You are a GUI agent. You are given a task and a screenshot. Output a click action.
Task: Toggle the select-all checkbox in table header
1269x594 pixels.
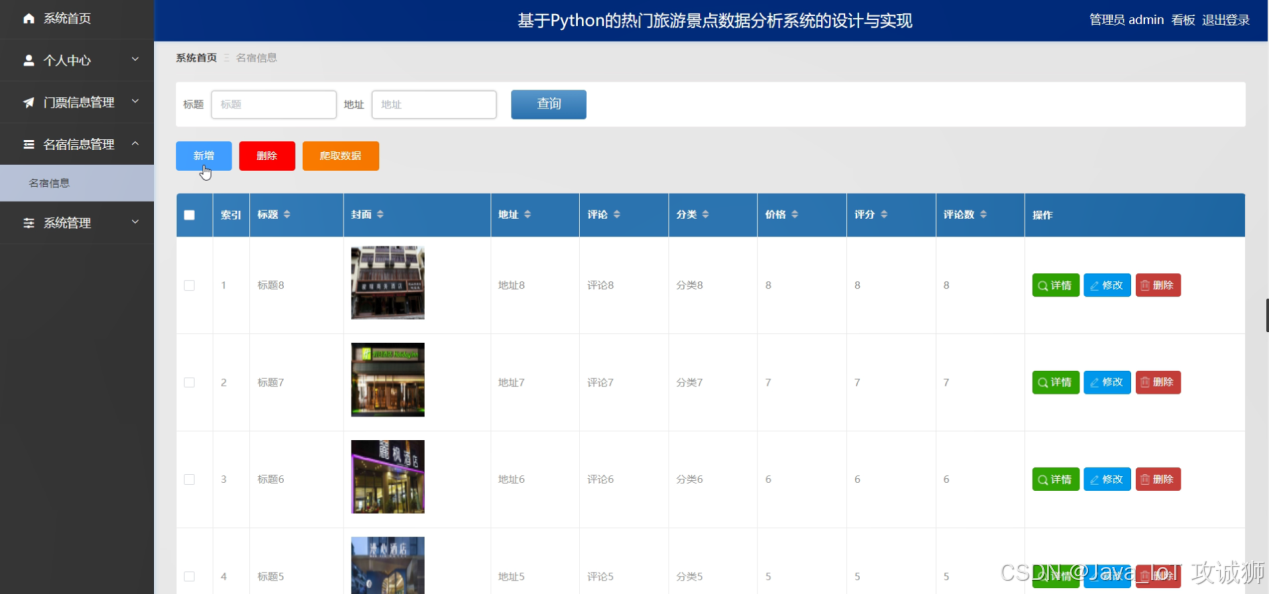(x=189, y=215)
